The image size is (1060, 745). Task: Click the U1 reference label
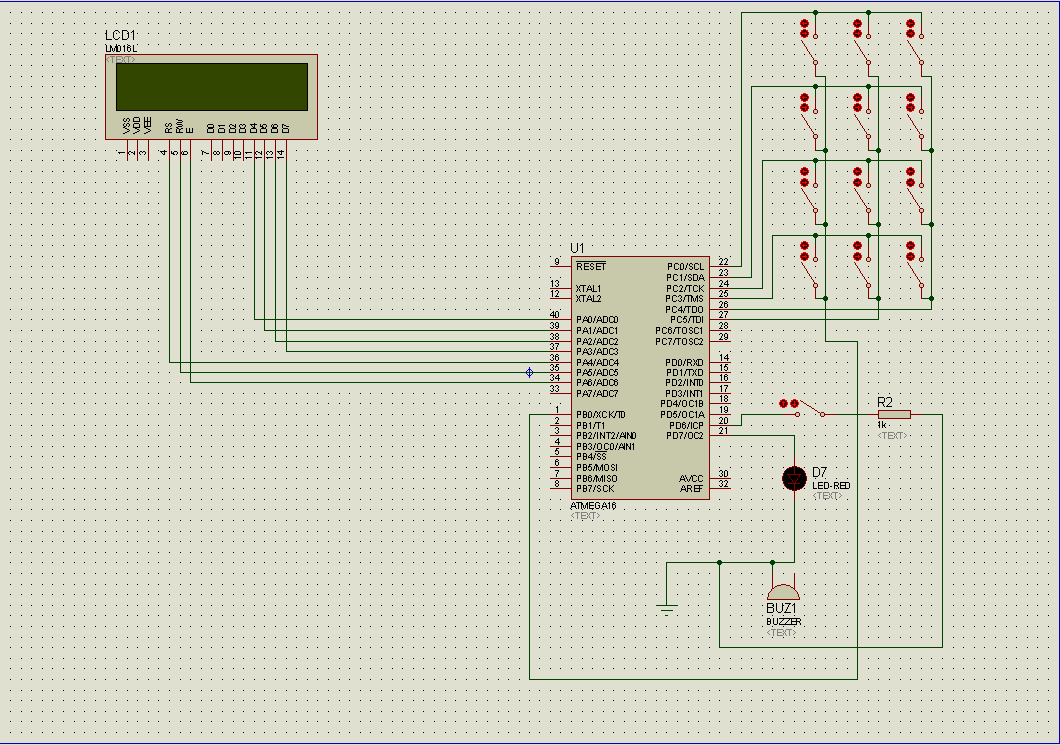[577, 248]
